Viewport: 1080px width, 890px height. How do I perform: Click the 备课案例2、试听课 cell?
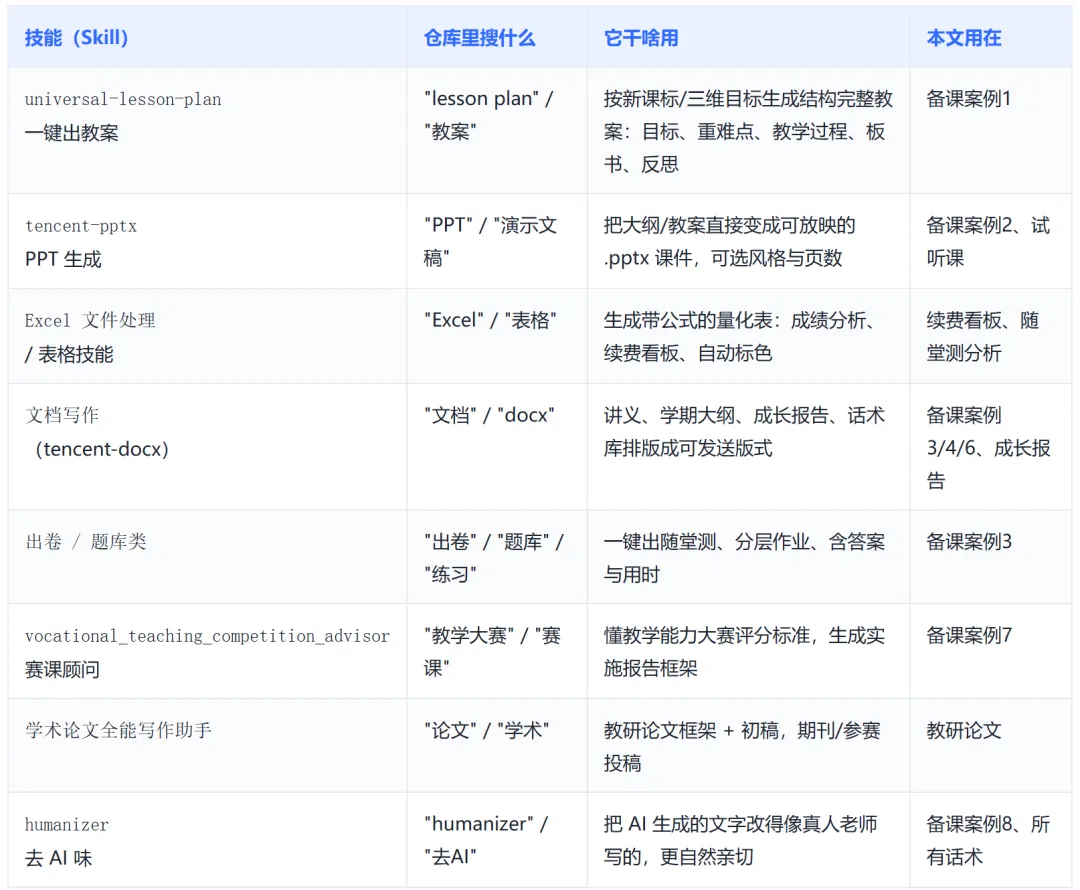point(988,241)
